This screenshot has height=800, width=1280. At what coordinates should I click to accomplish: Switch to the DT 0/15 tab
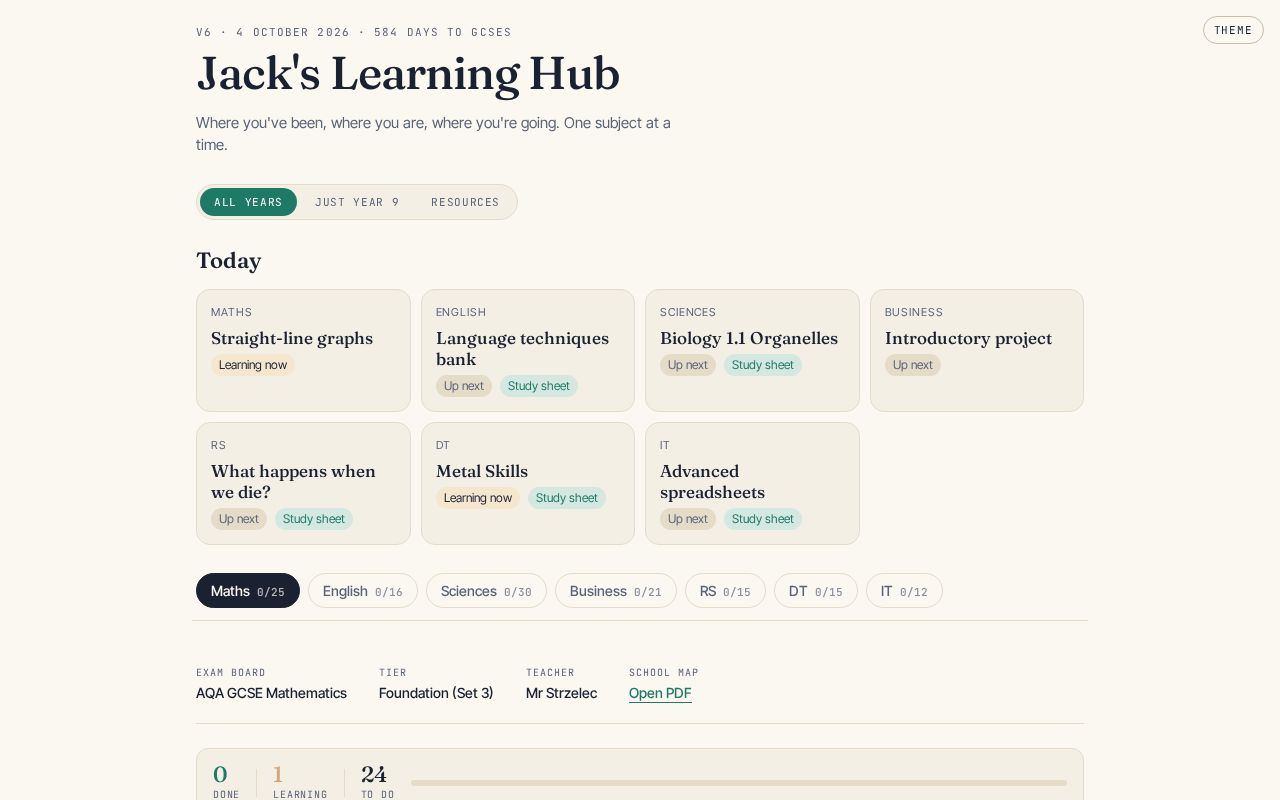pos(816,591)
